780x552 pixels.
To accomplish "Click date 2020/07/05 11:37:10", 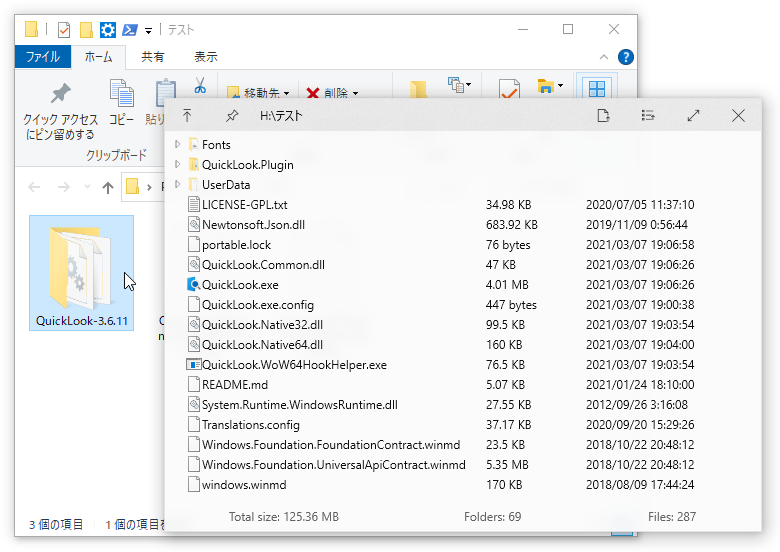I will click(640, 204).
